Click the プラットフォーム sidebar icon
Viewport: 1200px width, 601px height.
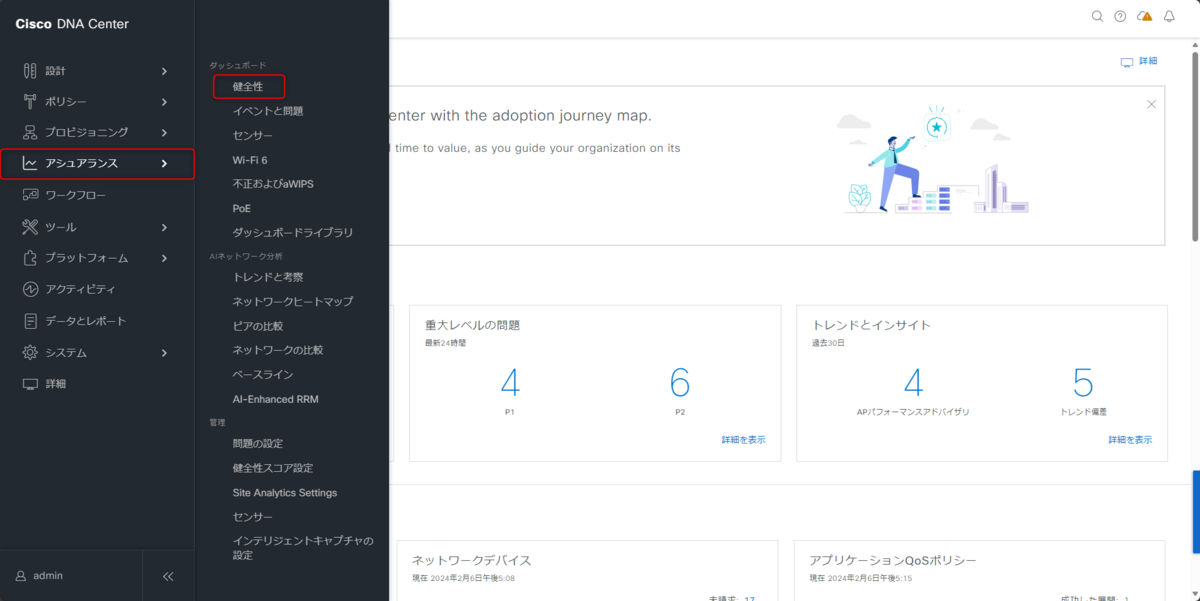point(30,258)
